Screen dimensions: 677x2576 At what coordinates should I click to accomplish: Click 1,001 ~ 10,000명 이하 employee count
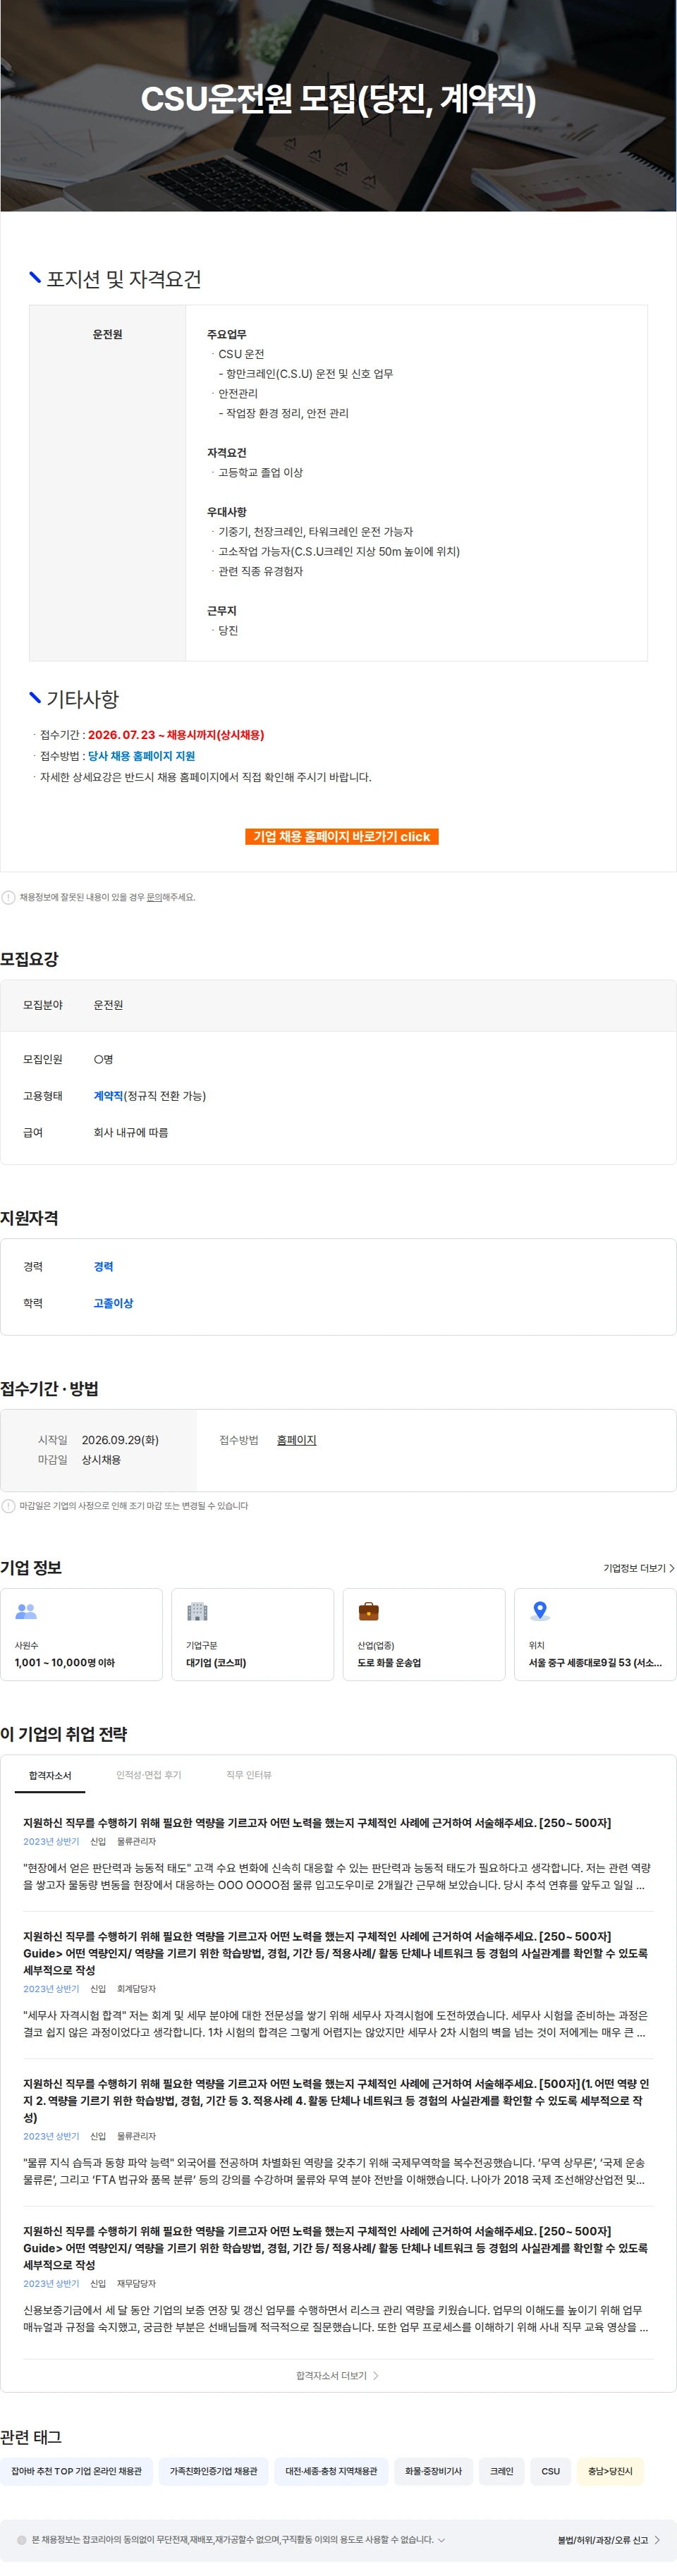pos(65,1663)
